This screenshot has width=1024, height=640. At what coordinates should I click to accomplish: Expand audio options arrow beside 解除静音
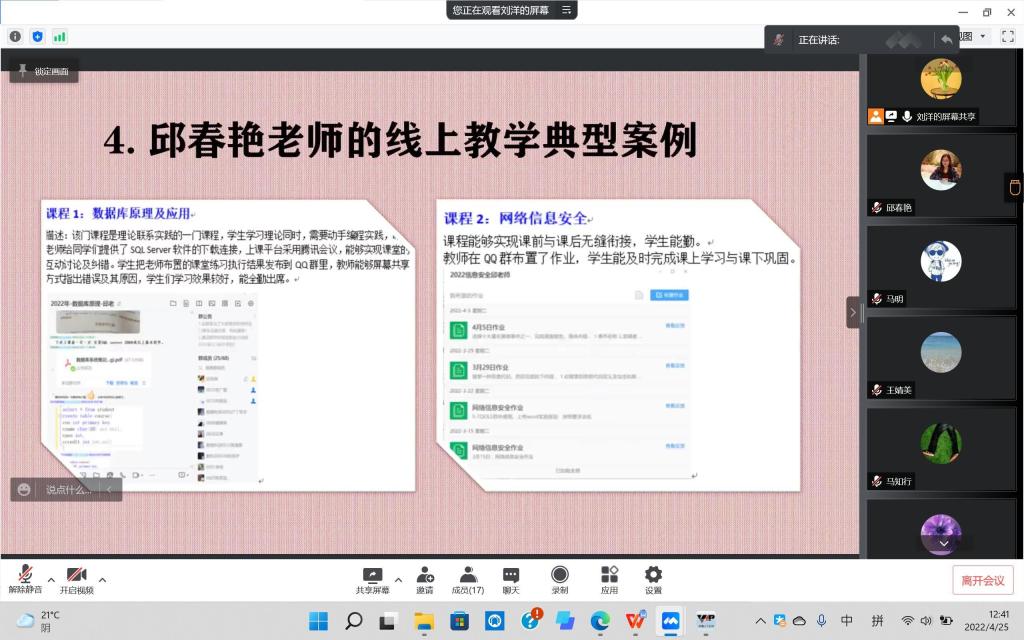click(x=51, y=579)
